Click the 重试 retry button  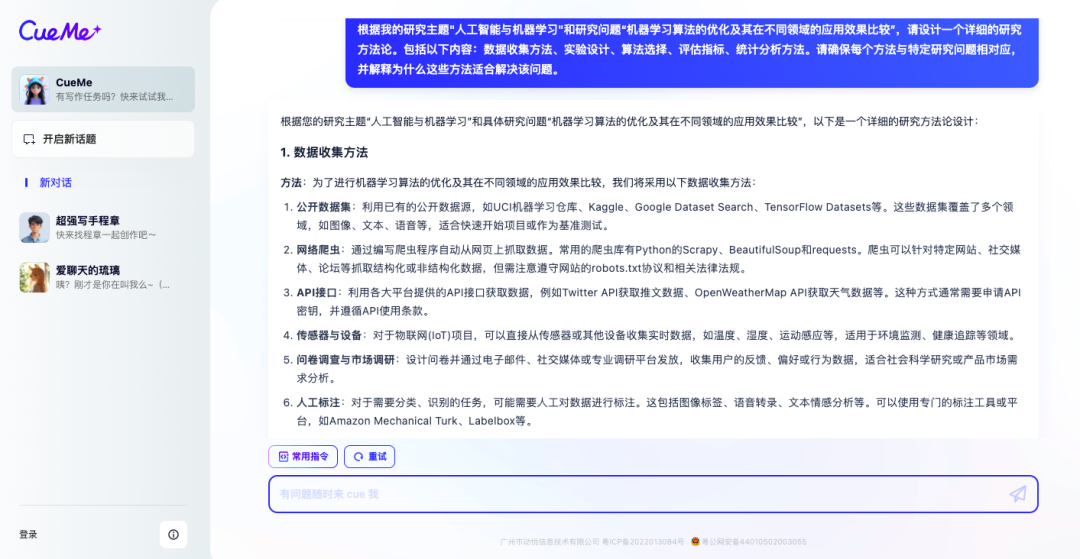point(370,456)
